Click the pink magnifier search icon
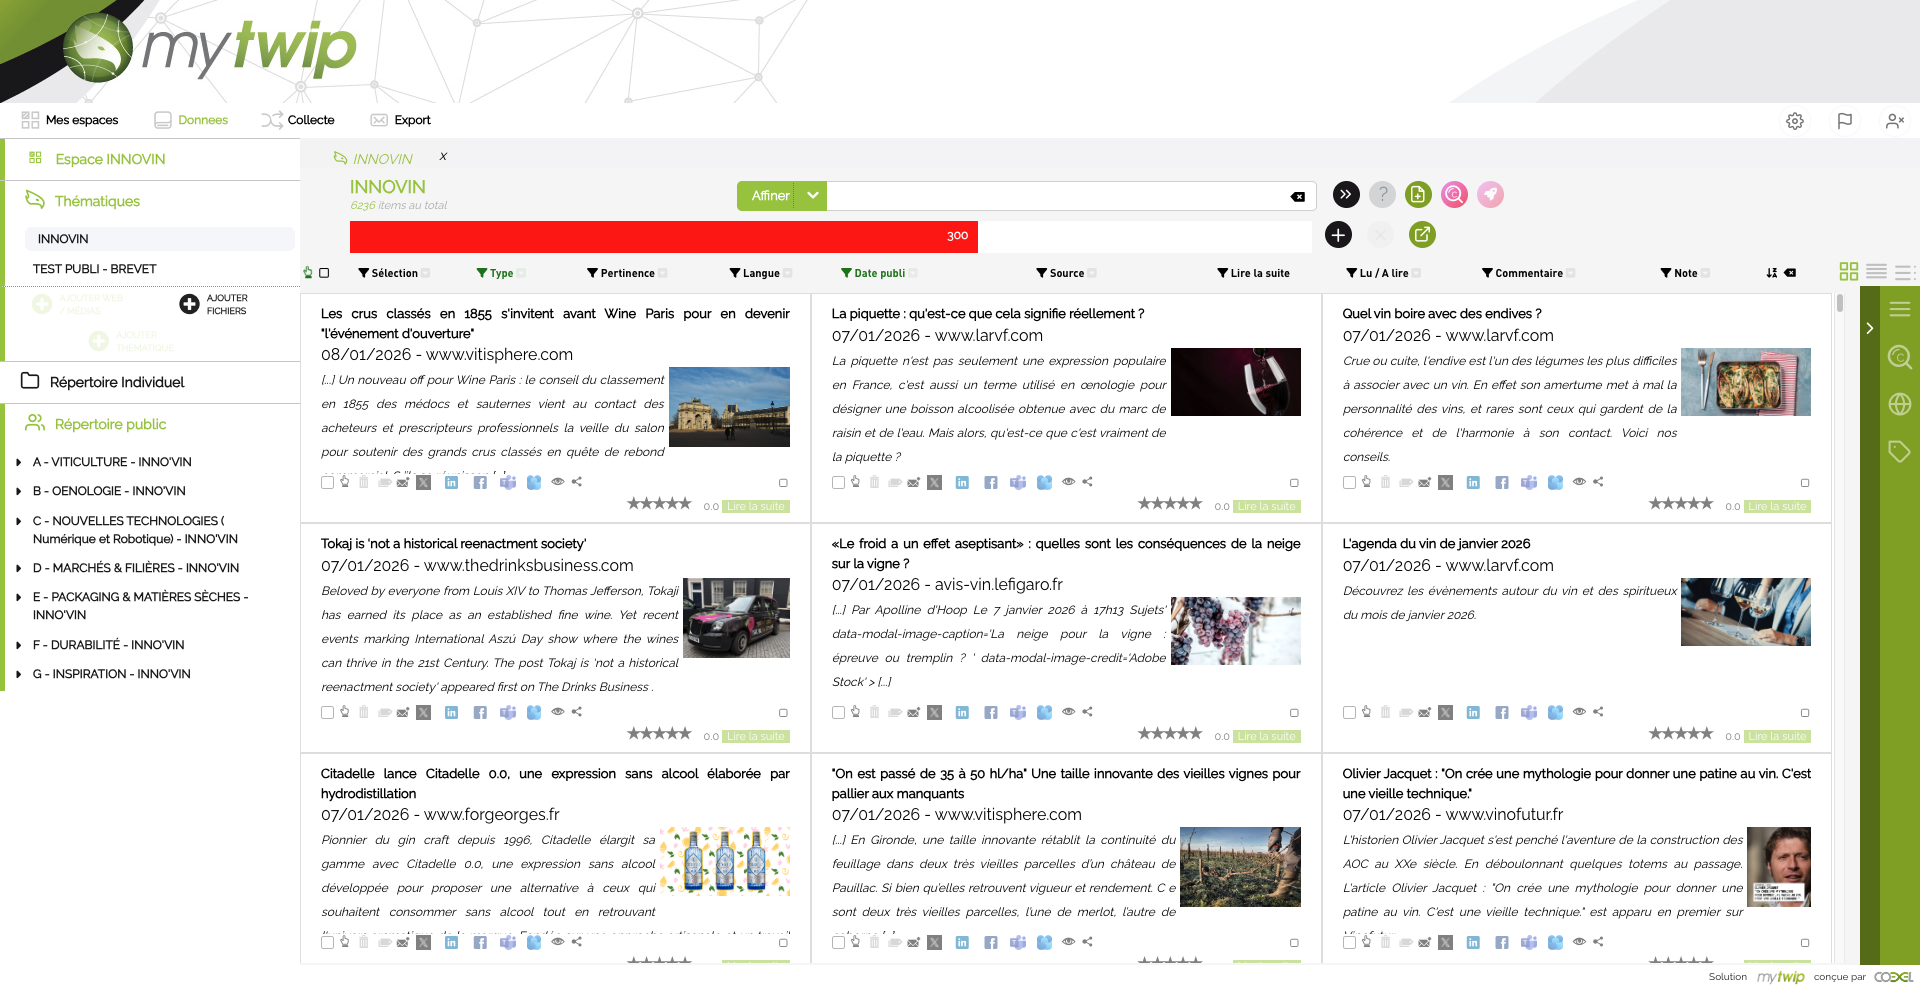The height and width of the screenshot is (990, 1920). (x=1454, y=195)
